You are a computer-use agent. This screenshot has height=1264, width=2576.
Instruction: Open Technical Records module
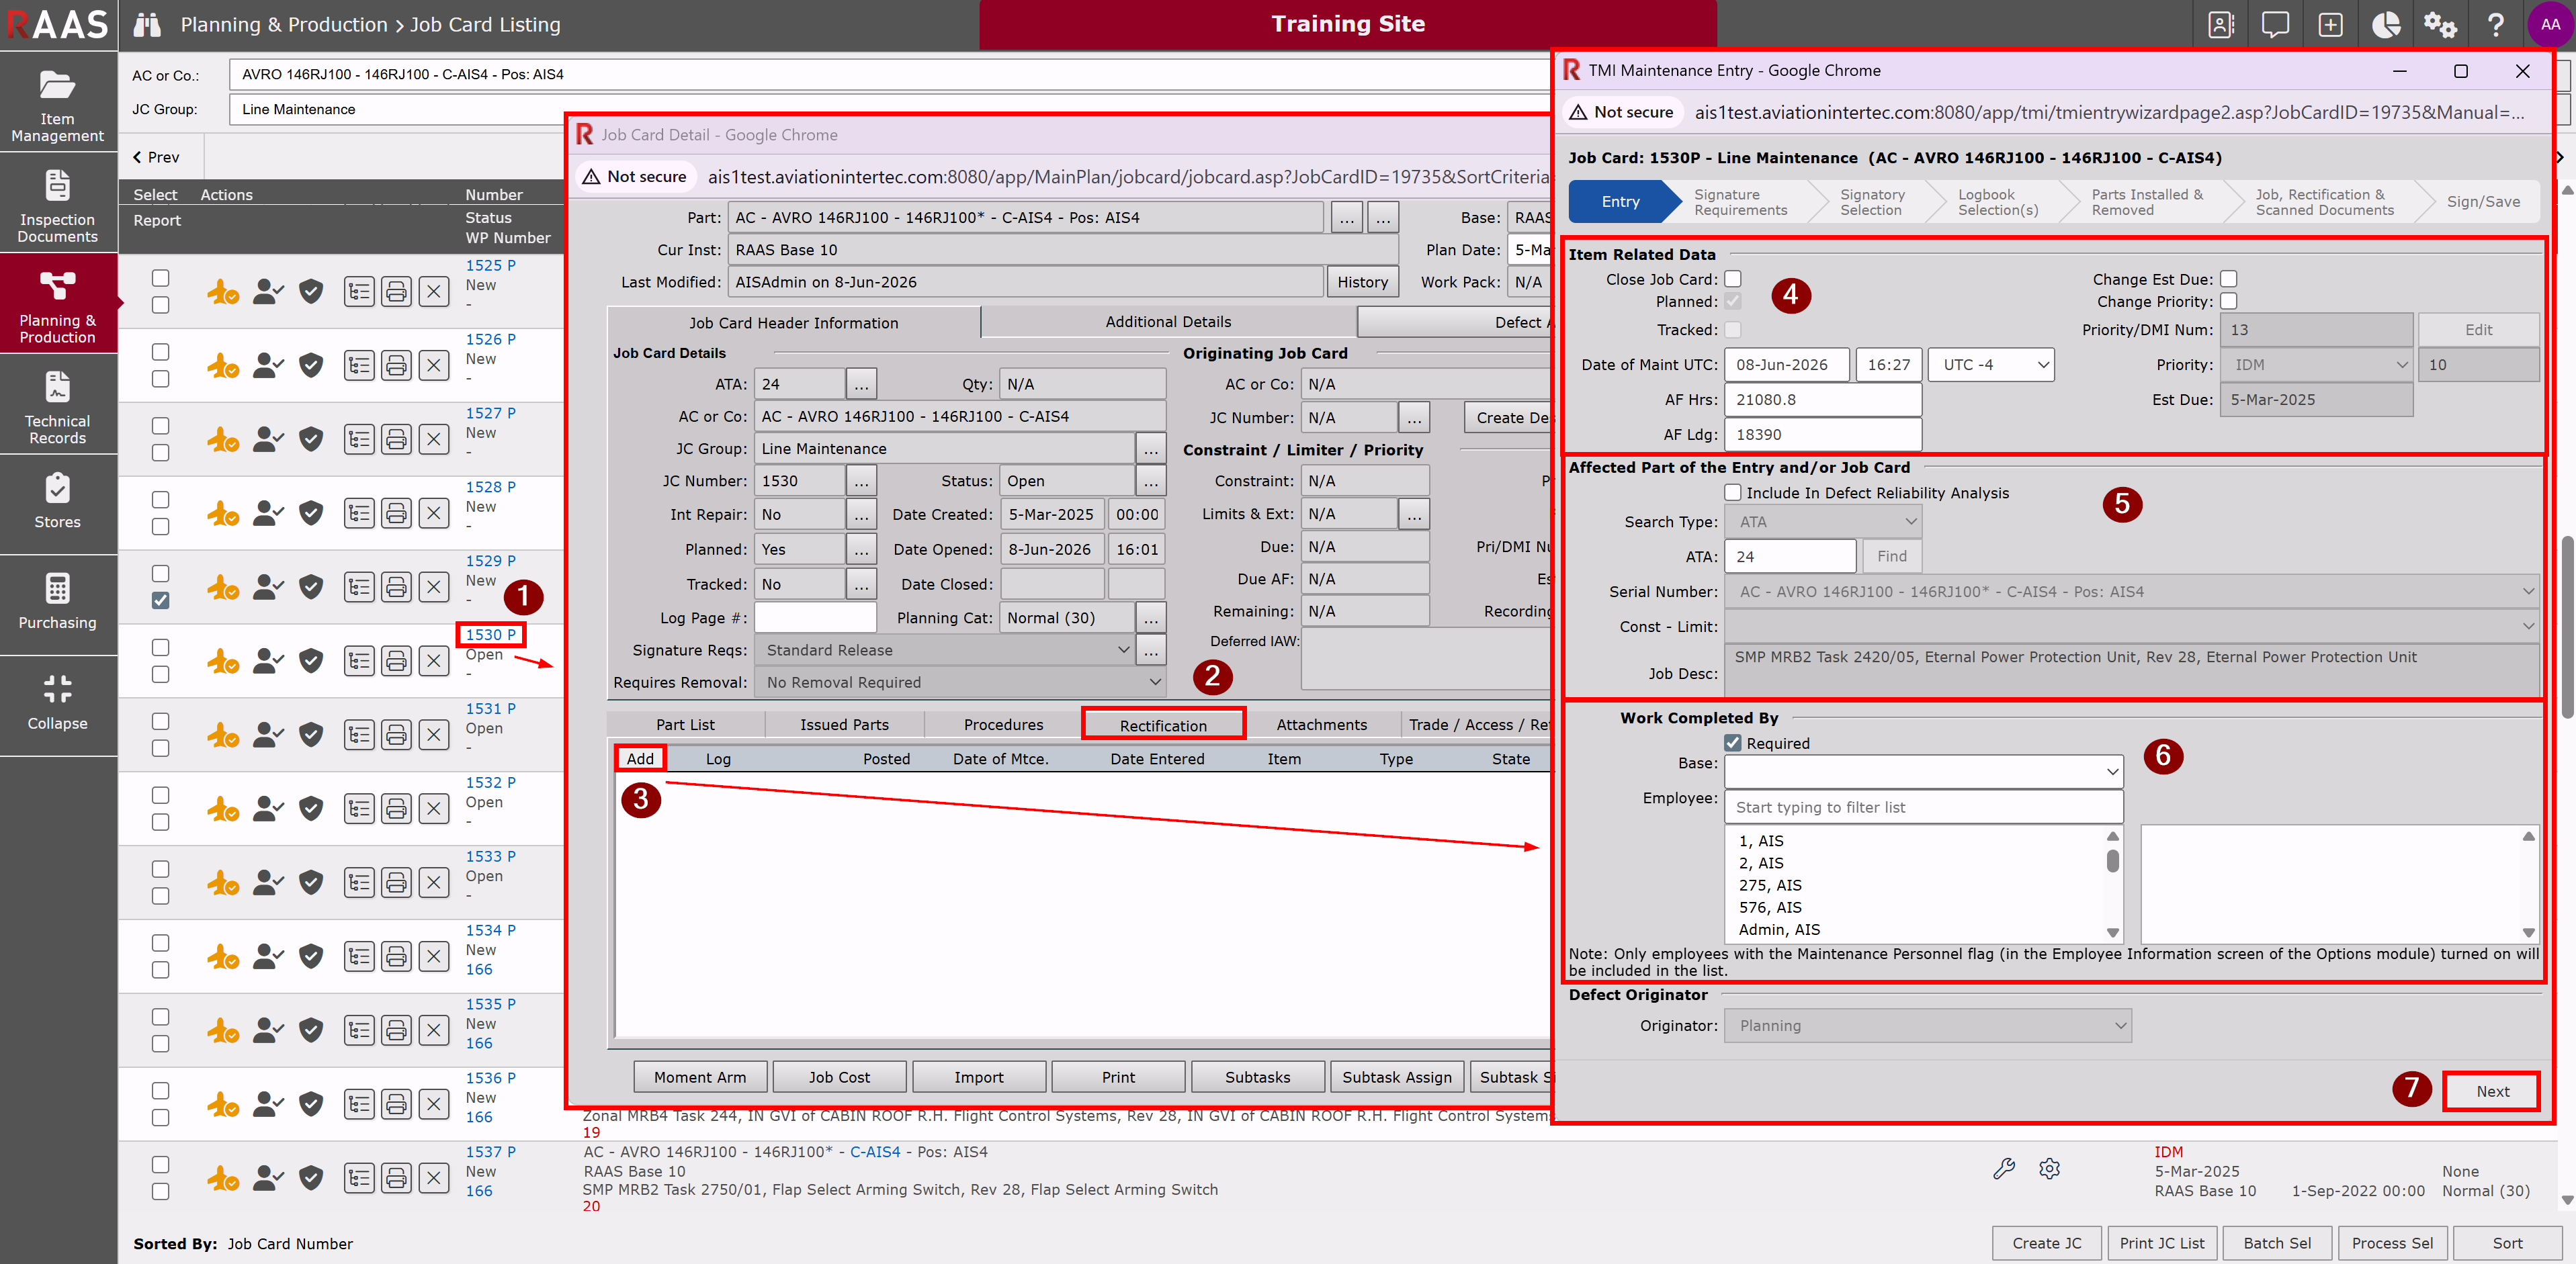pos(57,406)
